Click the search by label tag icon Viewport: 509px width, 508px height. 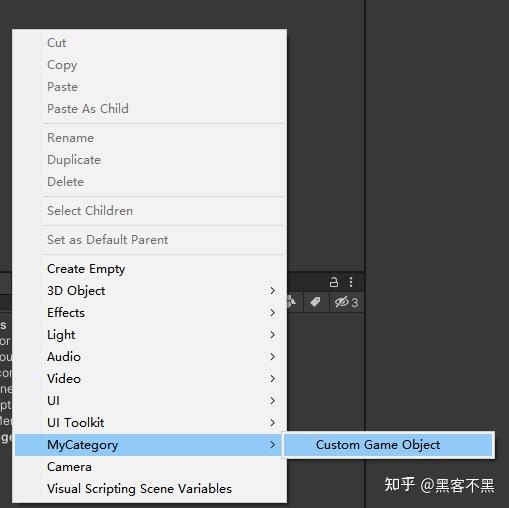click(315, 302)
